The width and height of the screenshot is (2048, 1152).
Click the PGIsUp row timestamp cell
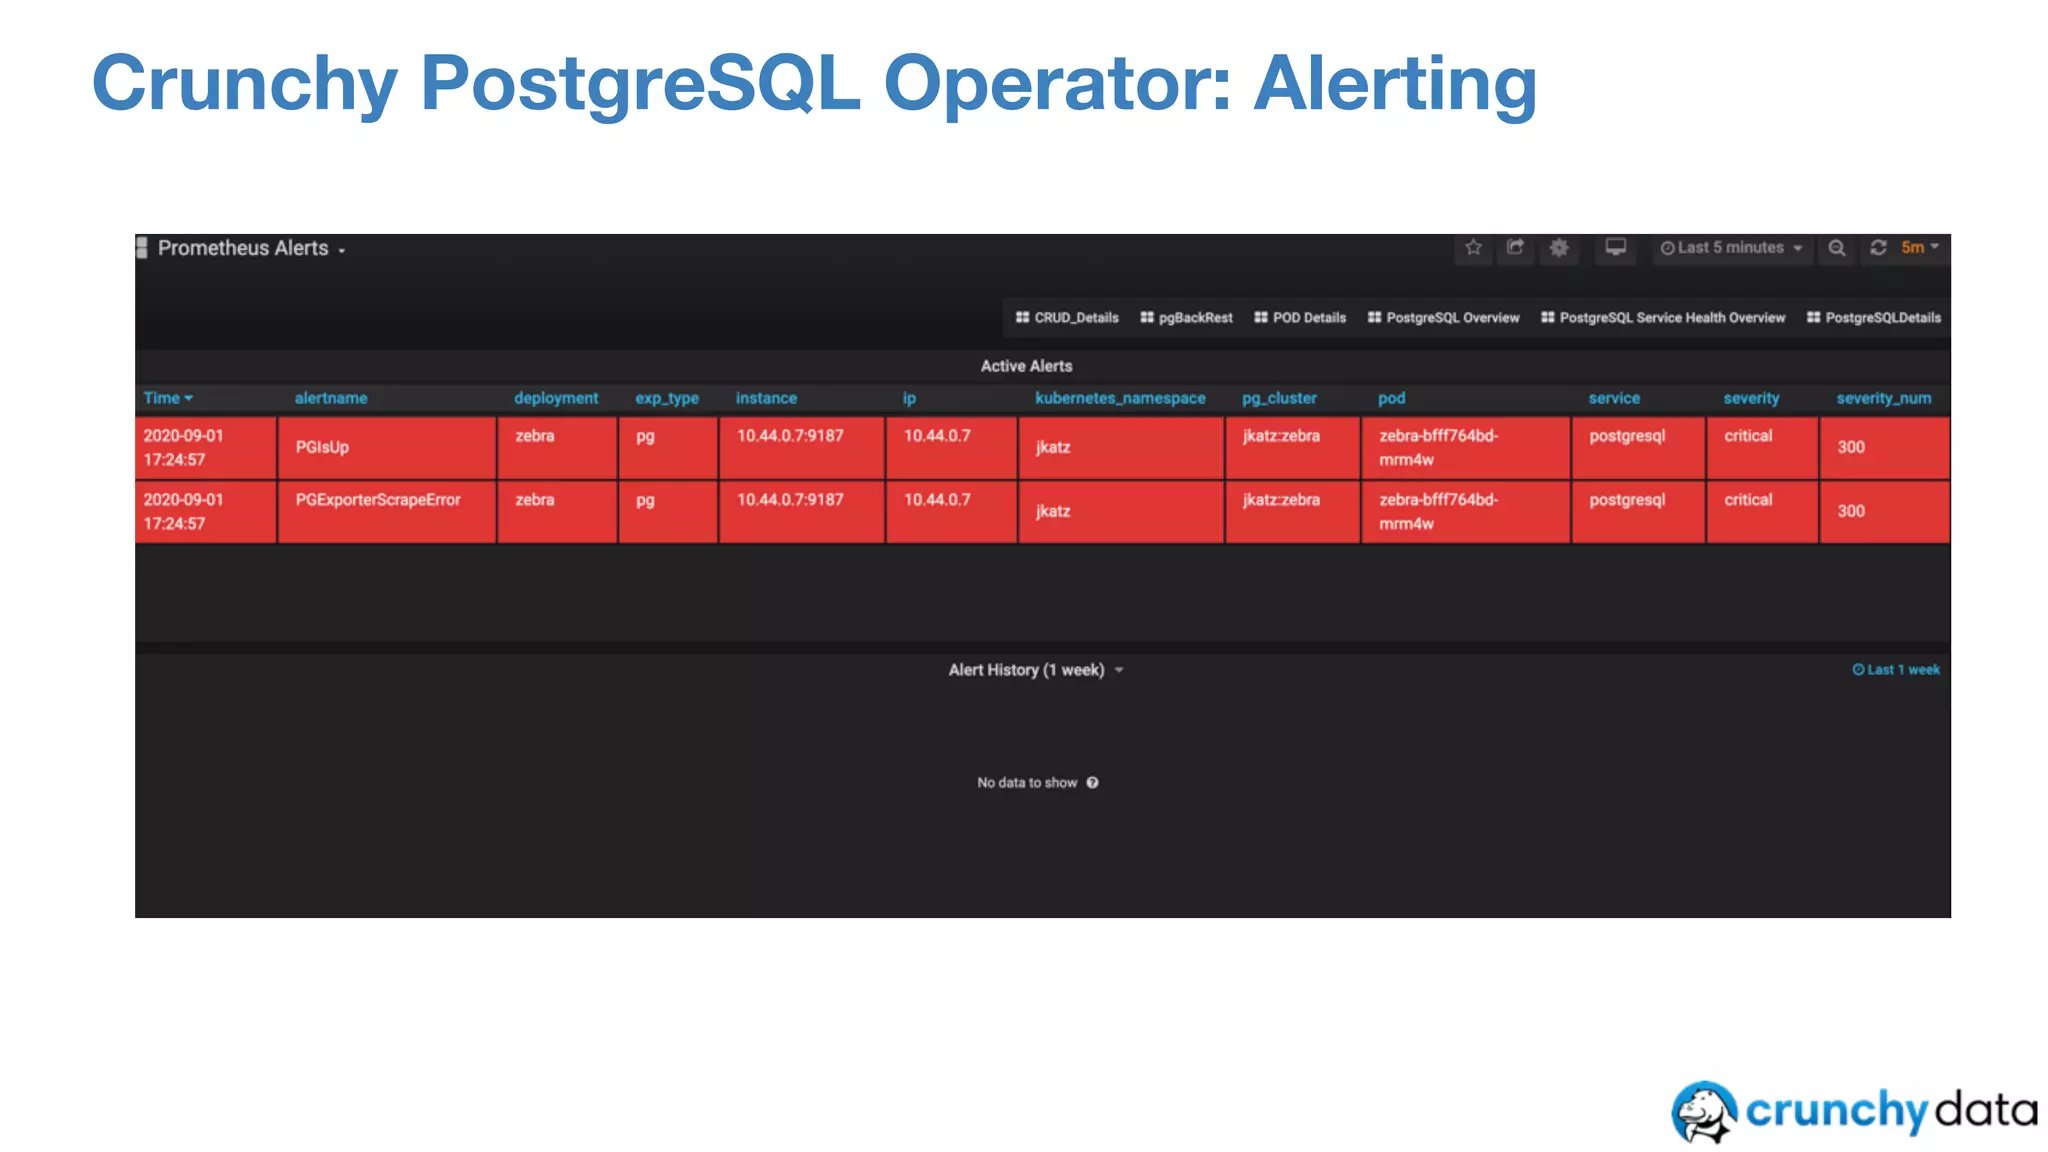(205, 447)
